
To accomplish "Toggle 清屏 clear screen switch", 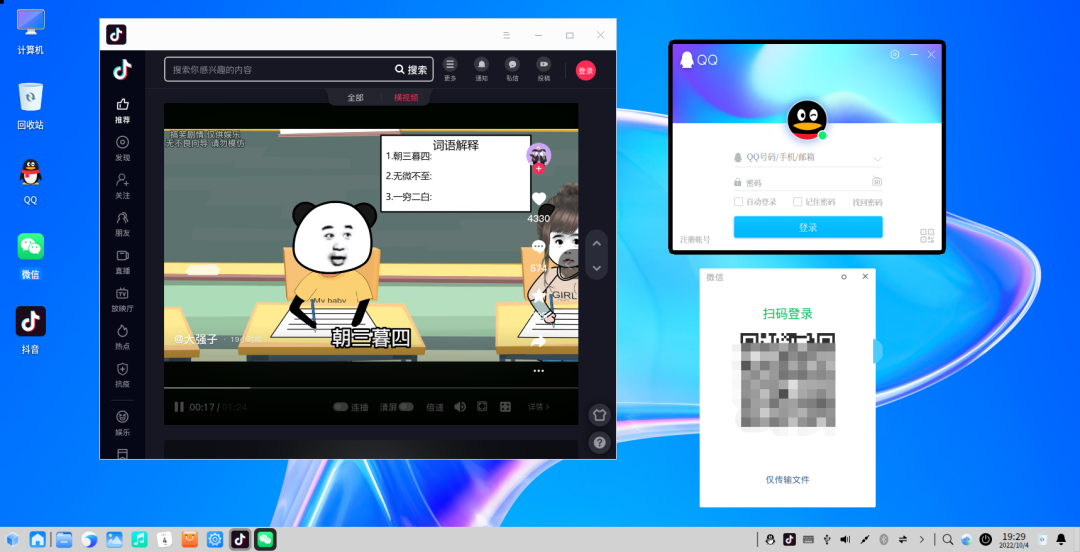I will pyautogui.click(x=406, y=407).
